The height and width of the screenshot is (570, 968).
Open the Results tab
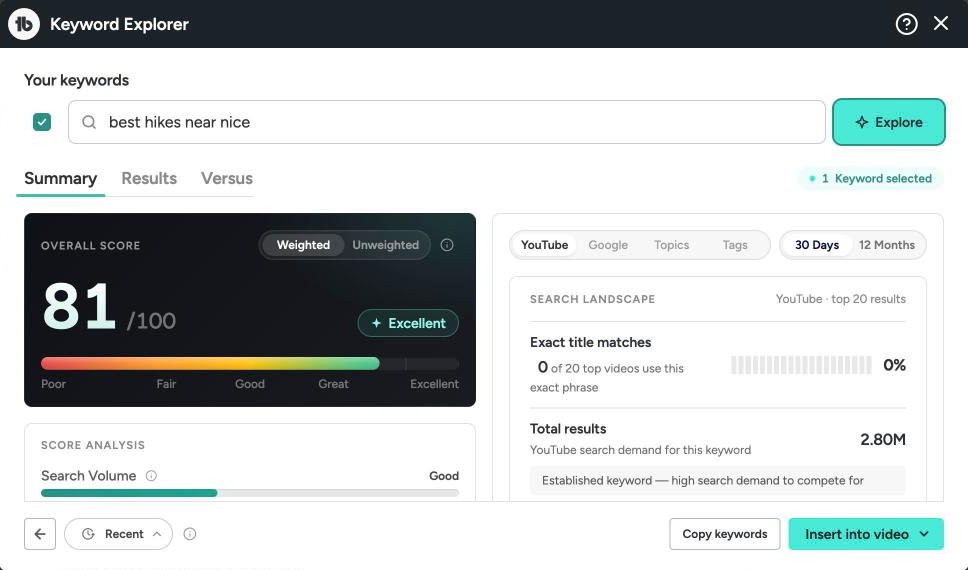coord(149,178)
